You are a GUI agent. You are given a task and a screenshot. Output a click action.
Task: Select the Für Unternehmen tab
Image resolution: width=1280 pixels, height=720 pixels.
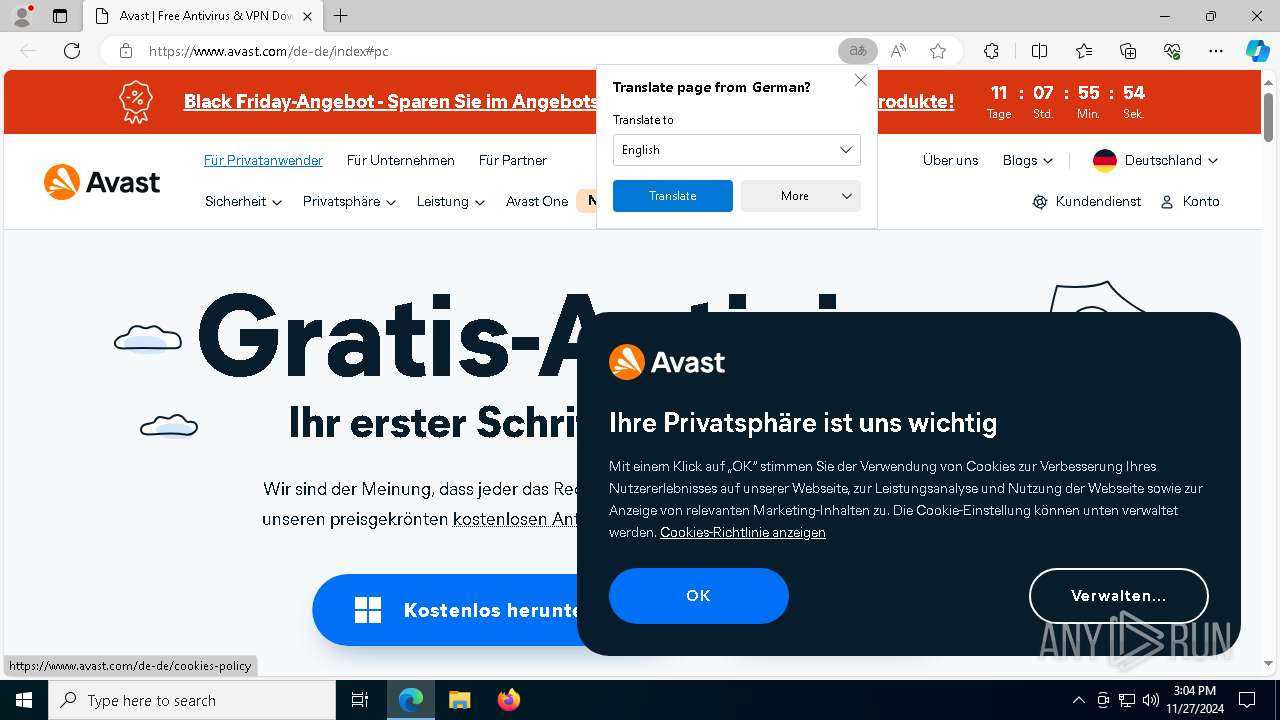click(401, 160)
